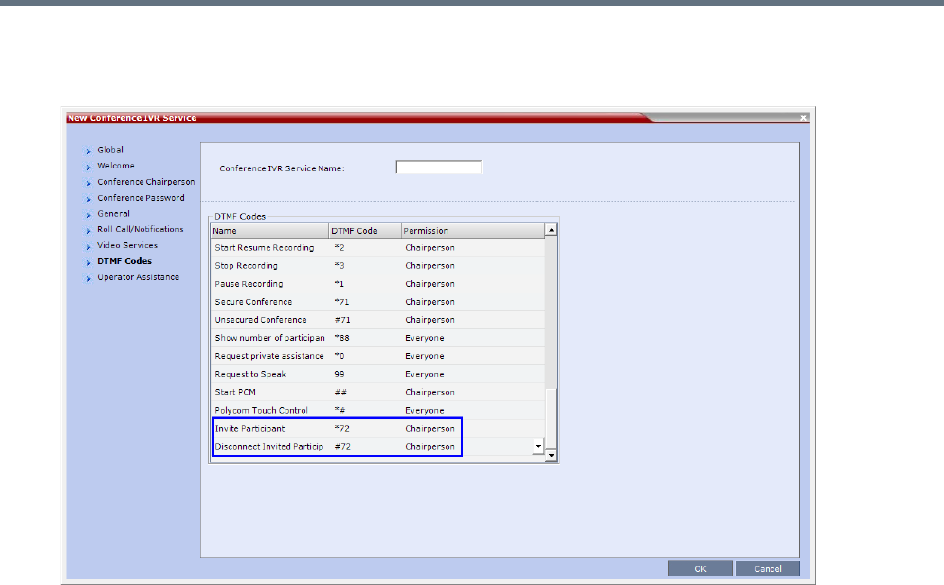944x585 pixels.
Task: Click DTMF code #71 cell
Action: tap(343, 320)
